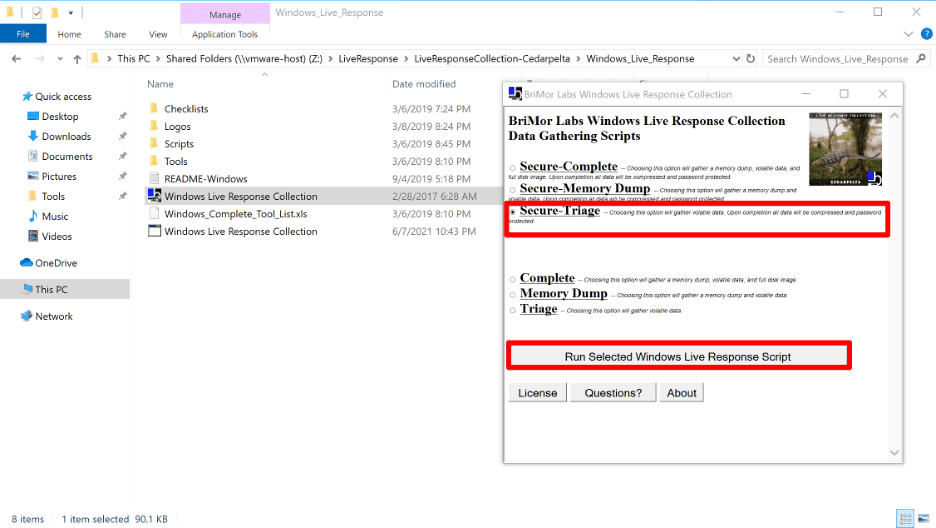
Task: Sort by the Date modified column header
Action: (424, 84)
